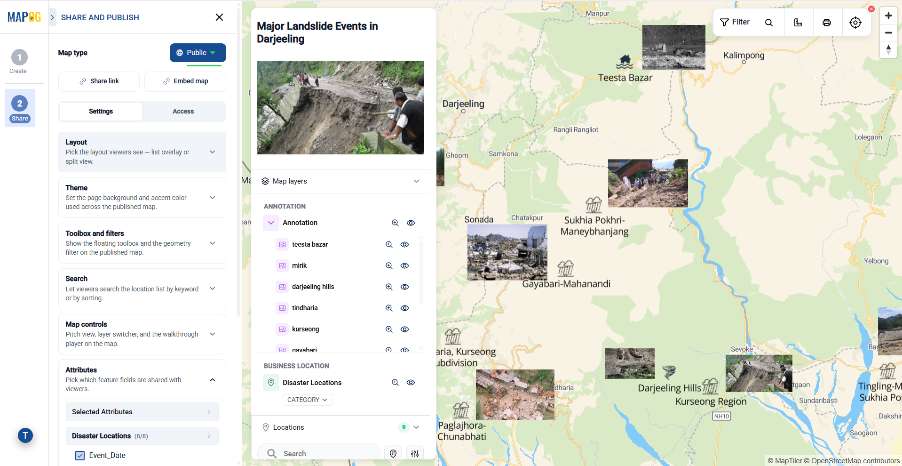902x466 pixels.
Task: Open the Filter tool in map toolbar
Action: 735,22
